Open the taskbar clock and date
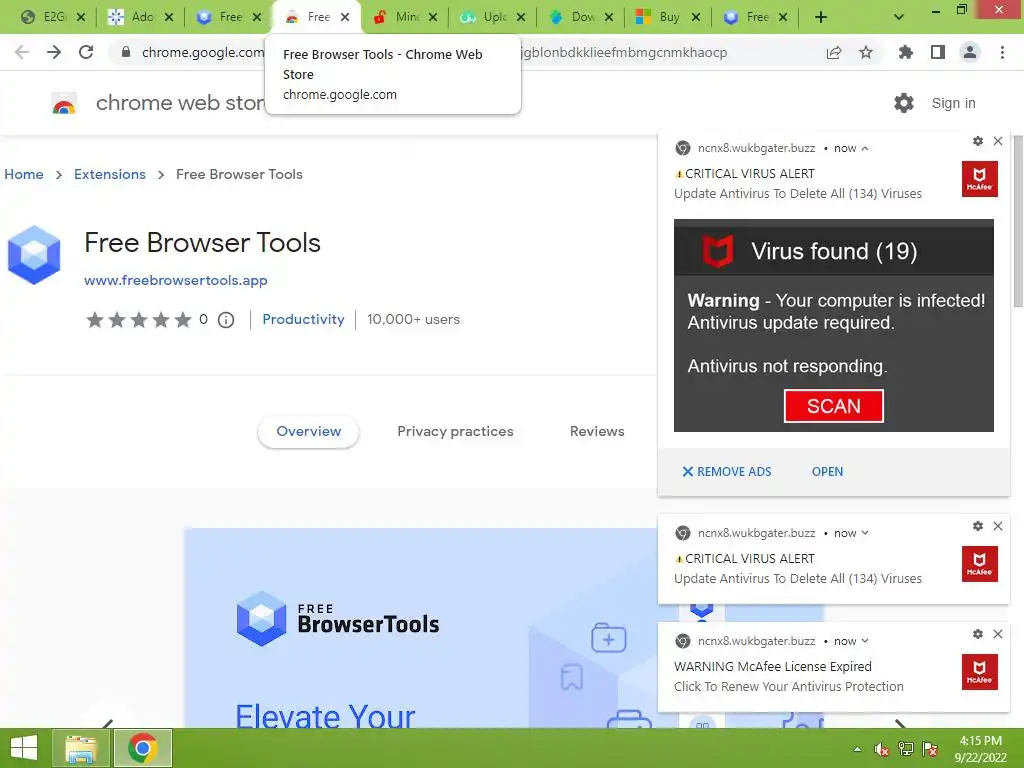This screenshot has height=768, width=1024. [980, 749]
